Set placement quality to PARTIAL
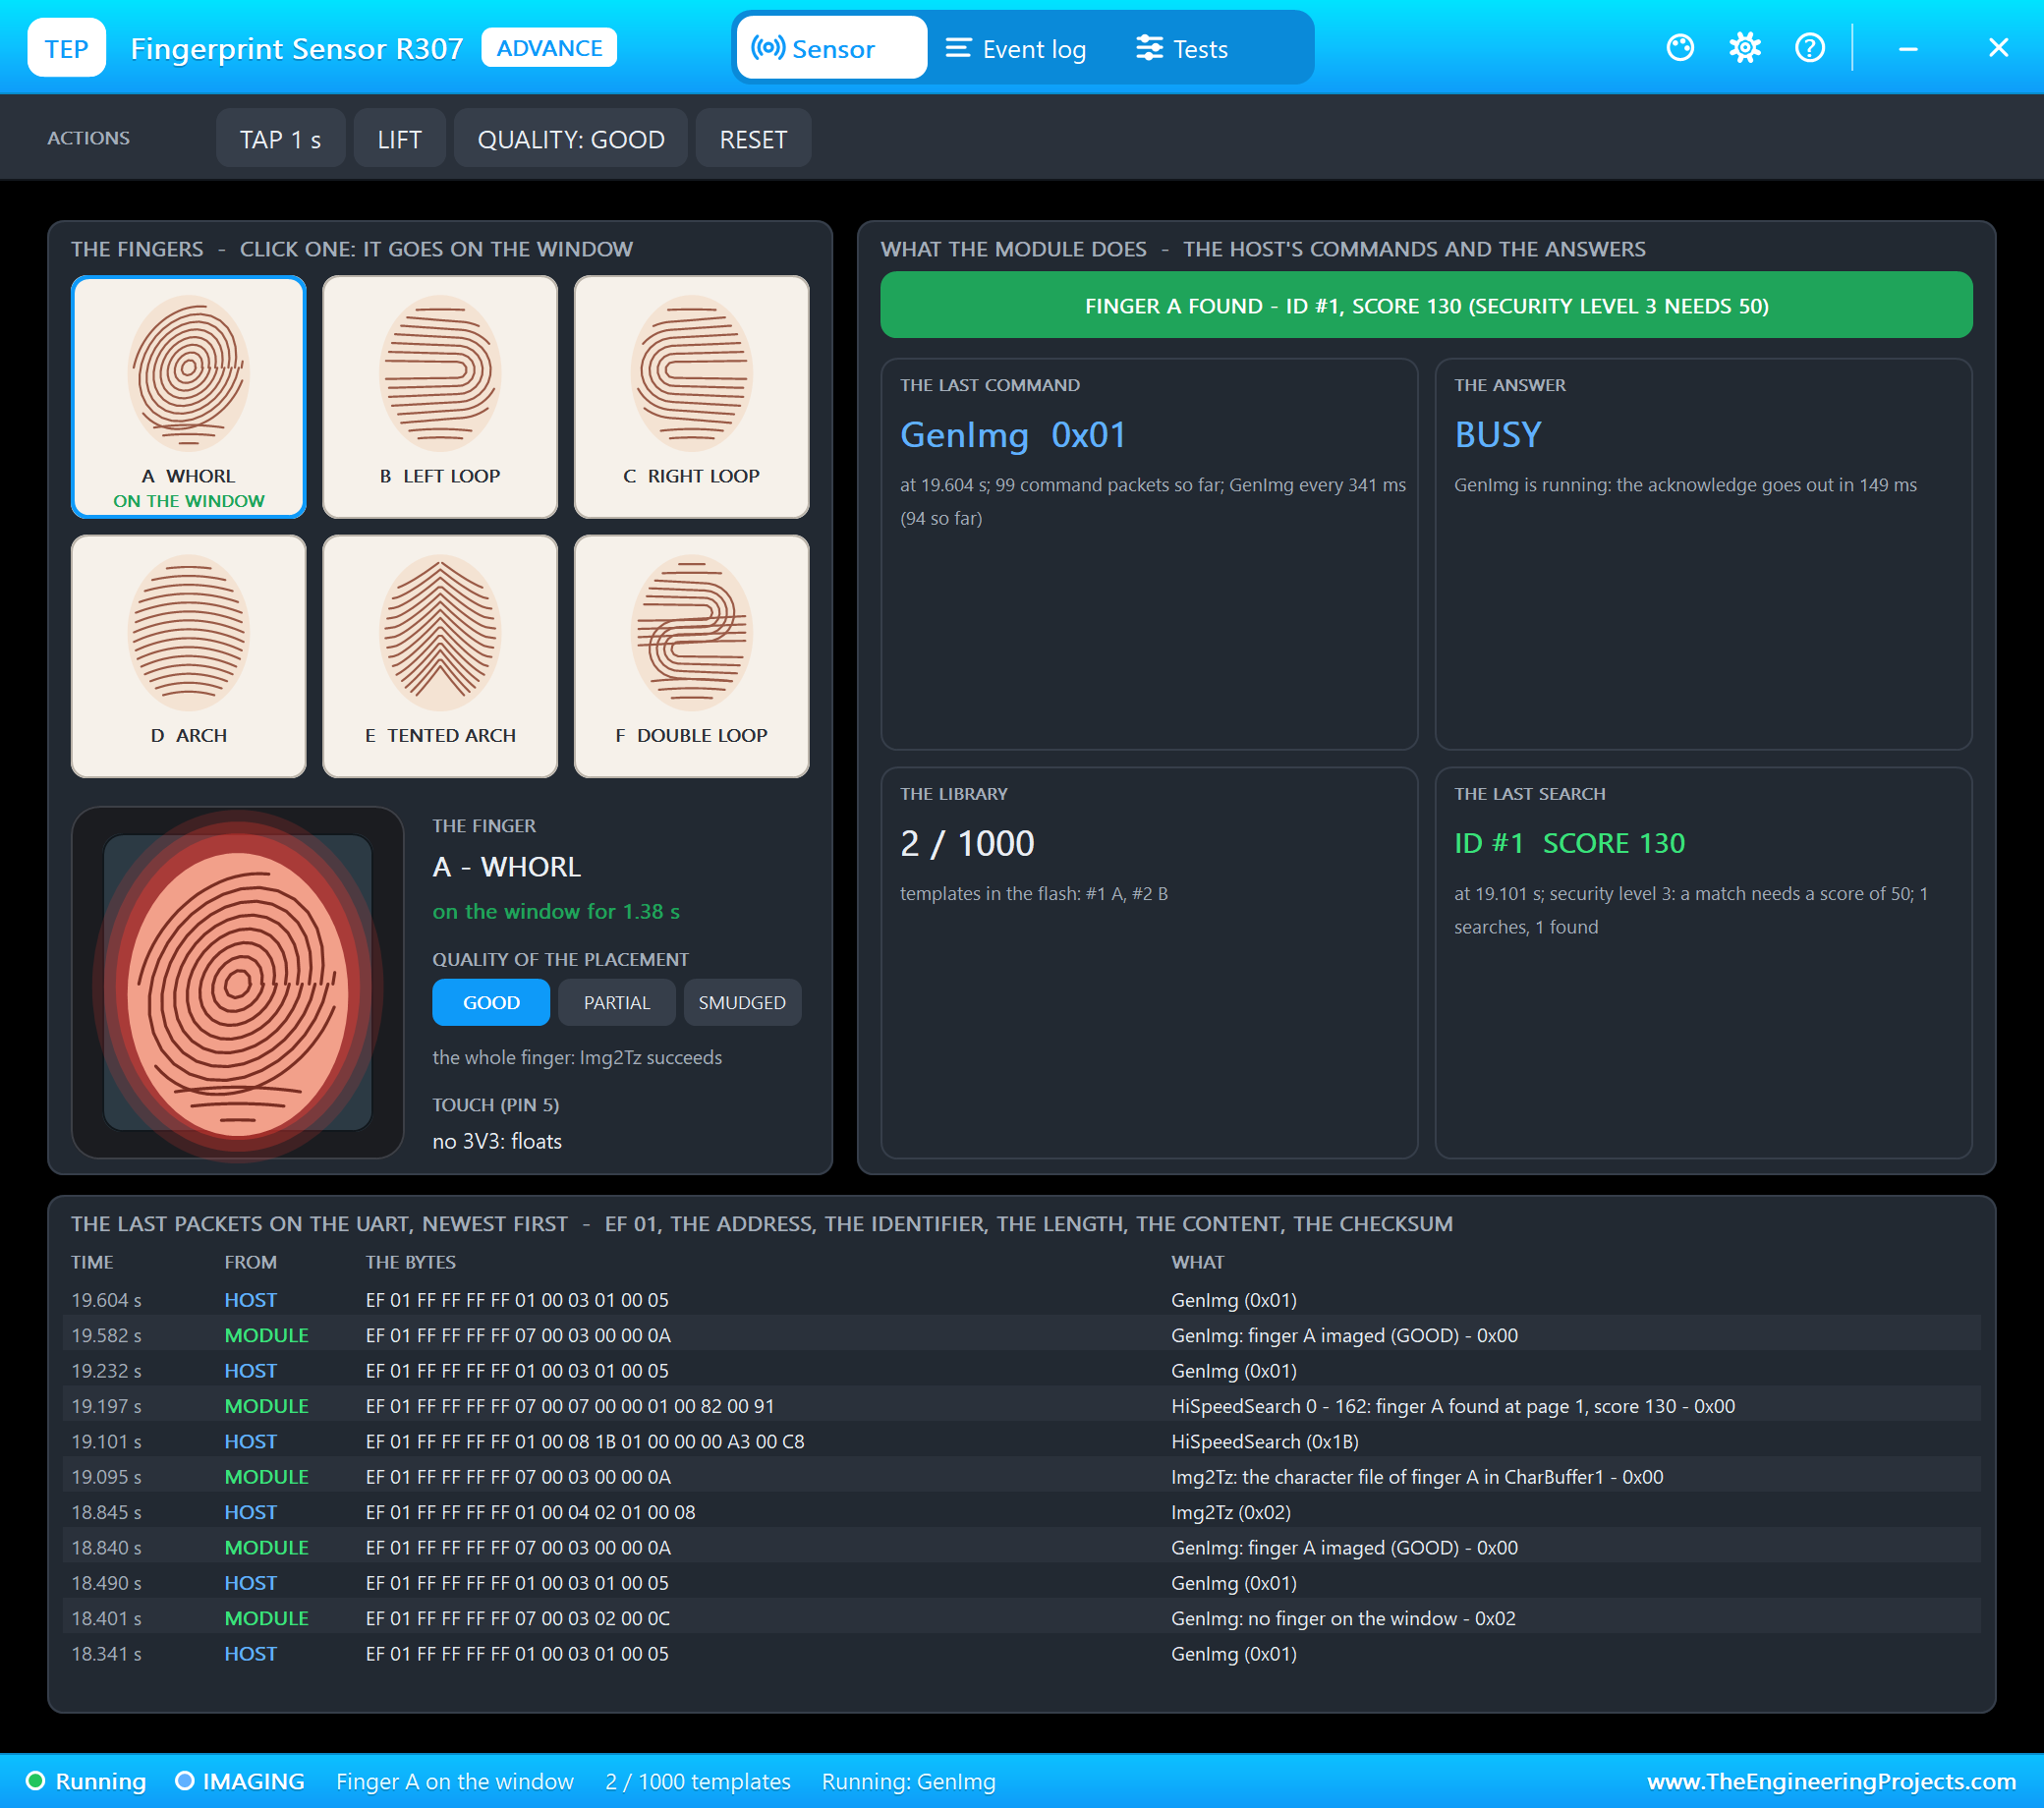This screenshot has width=2044, height=1808. (x=617, y=1002)
